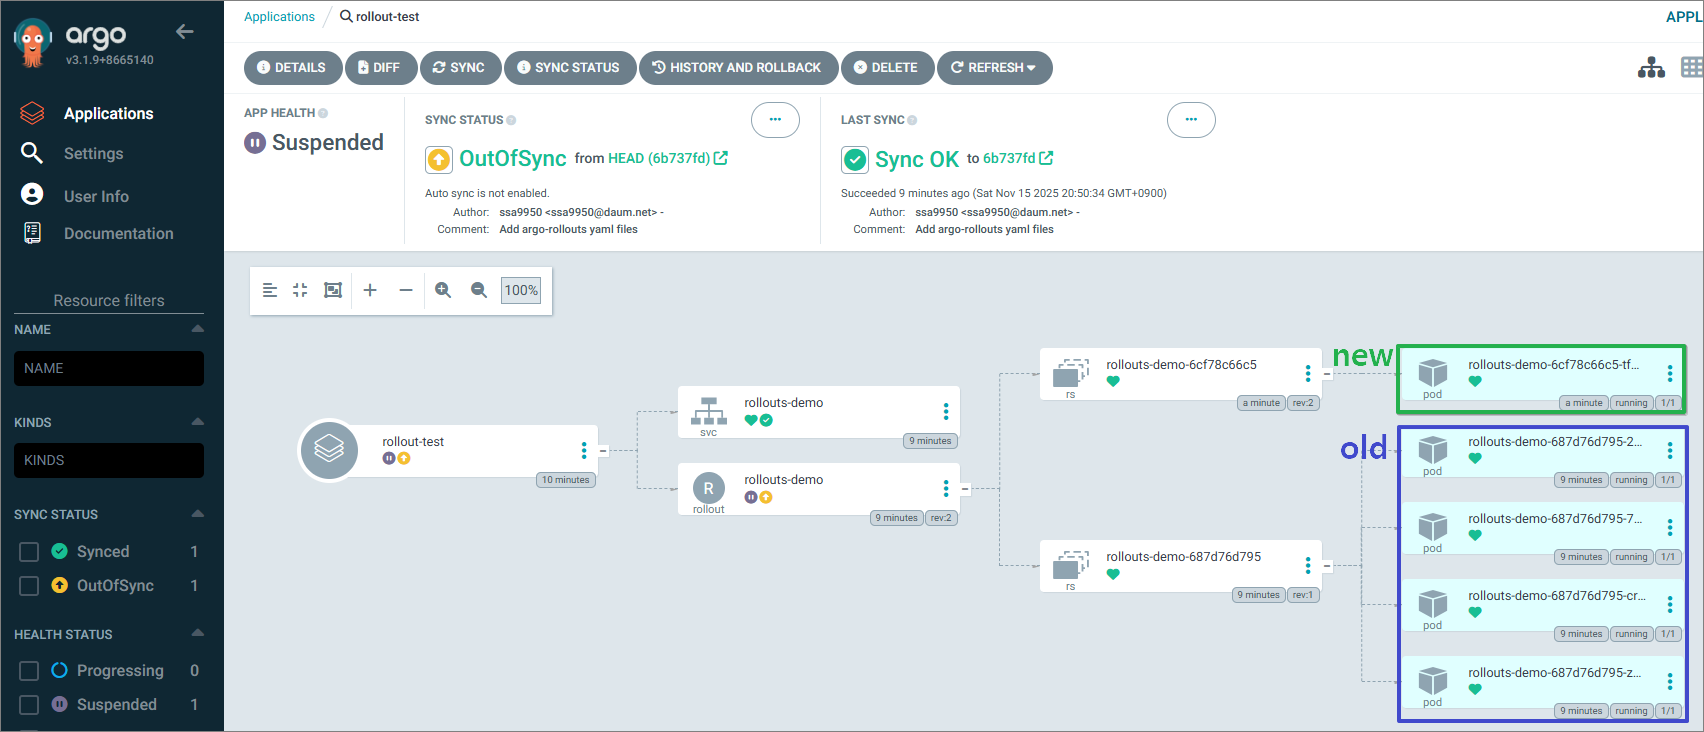Open the Last Sync more-options ellipsis

coord(1191,120)
